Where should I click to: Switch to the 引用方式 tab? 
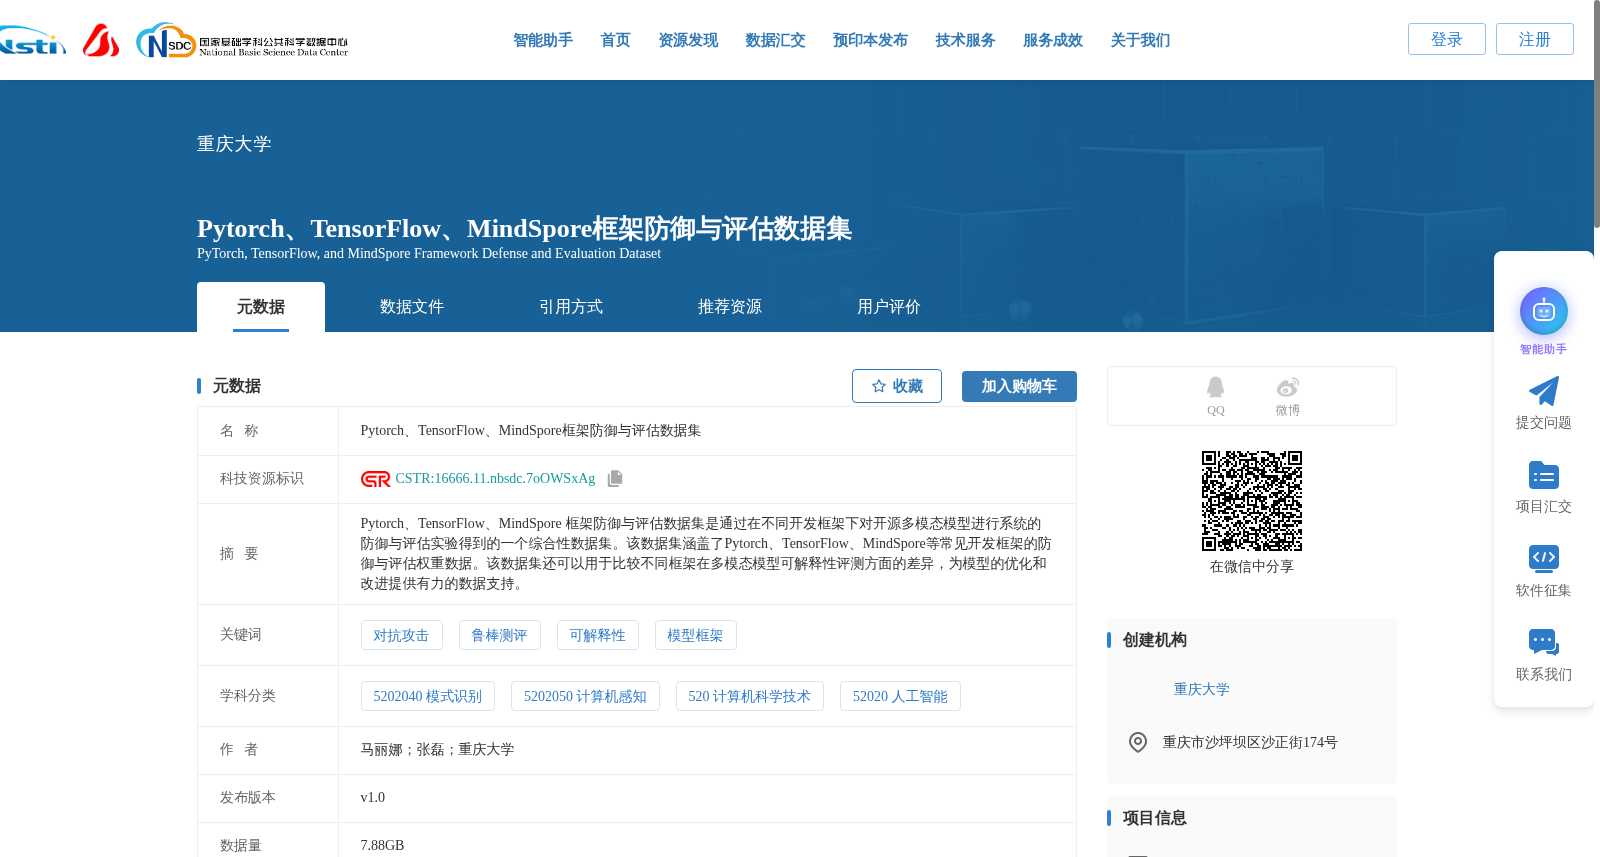(571, 307)
